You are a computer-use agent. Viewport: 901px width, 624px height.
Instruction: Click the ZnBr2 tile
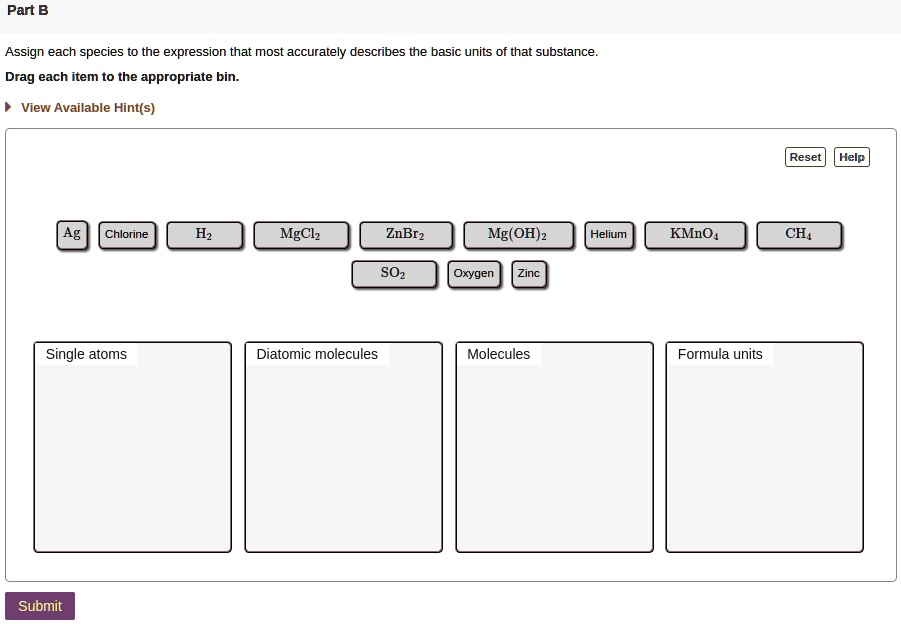tap(406, 234)
